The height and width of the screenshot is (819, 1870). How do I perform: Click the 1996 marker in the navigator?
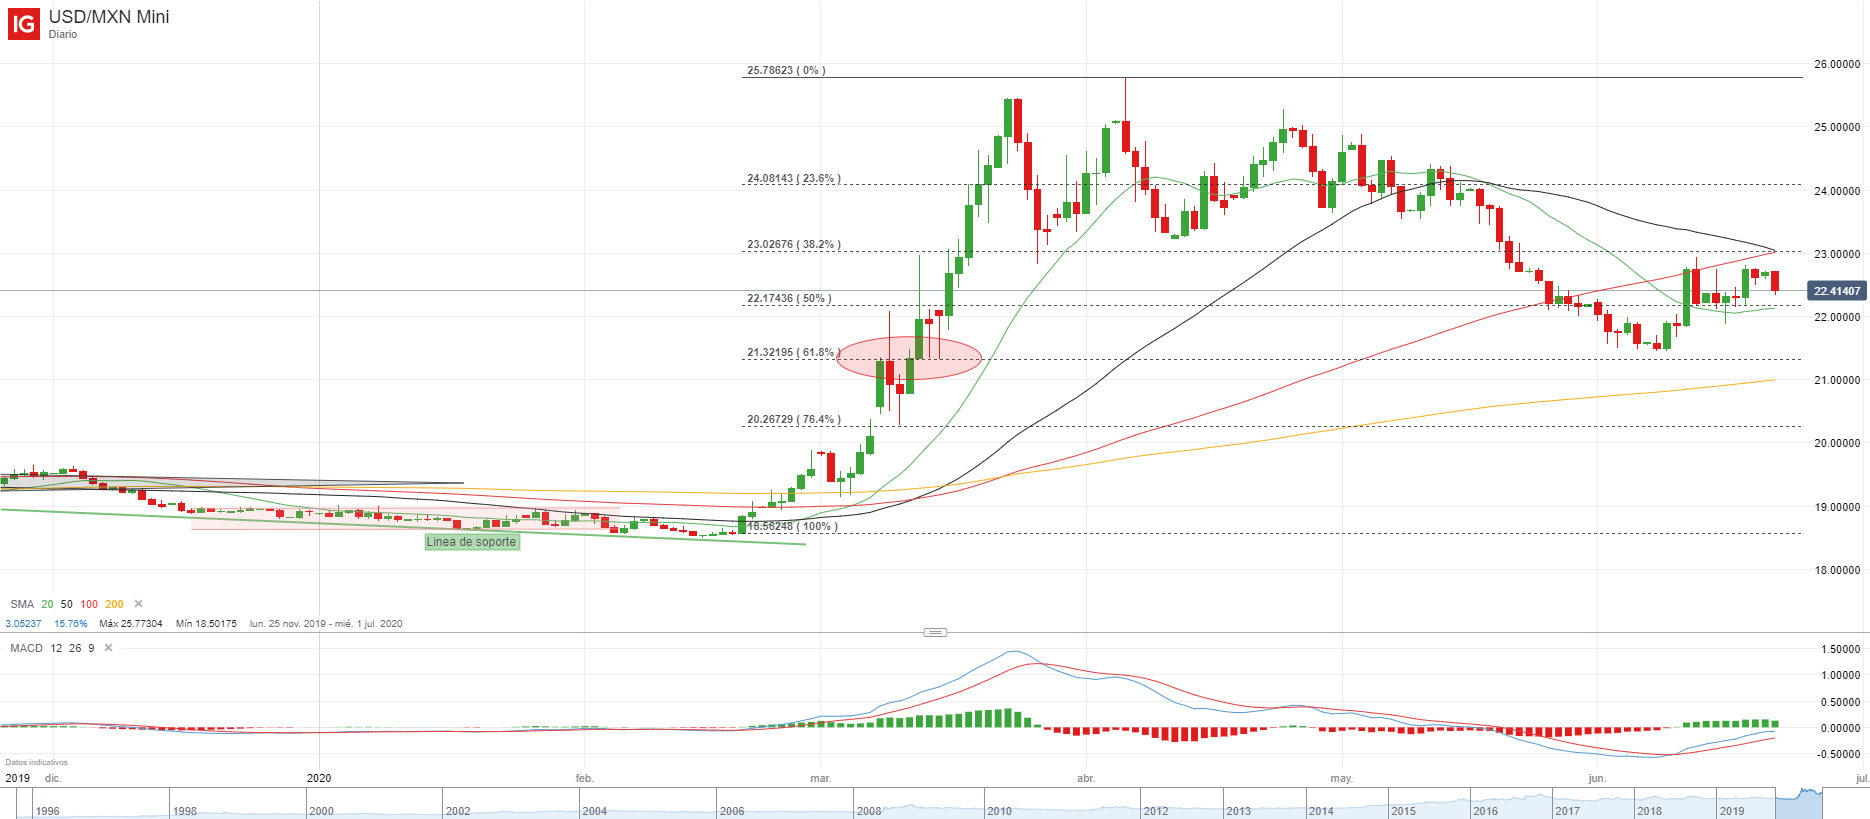pos(47,811)
